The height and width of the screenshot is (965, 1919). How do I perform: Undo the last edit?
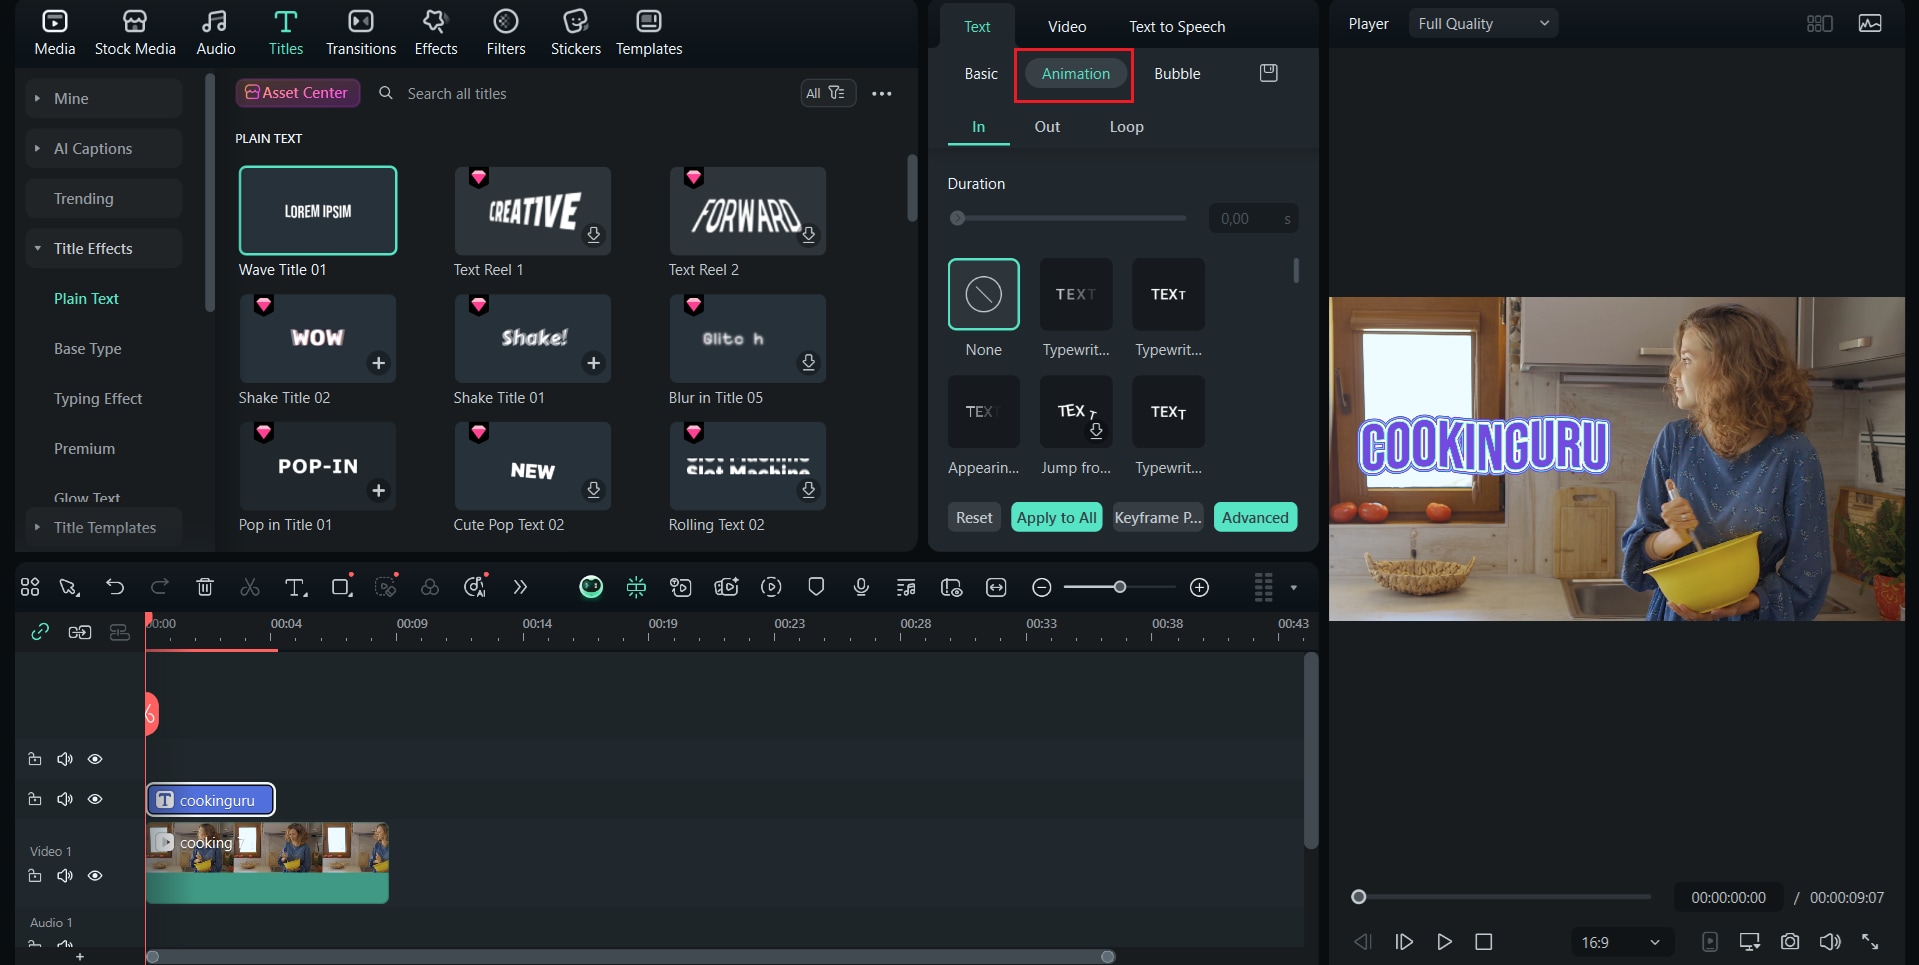coord(115,587)
